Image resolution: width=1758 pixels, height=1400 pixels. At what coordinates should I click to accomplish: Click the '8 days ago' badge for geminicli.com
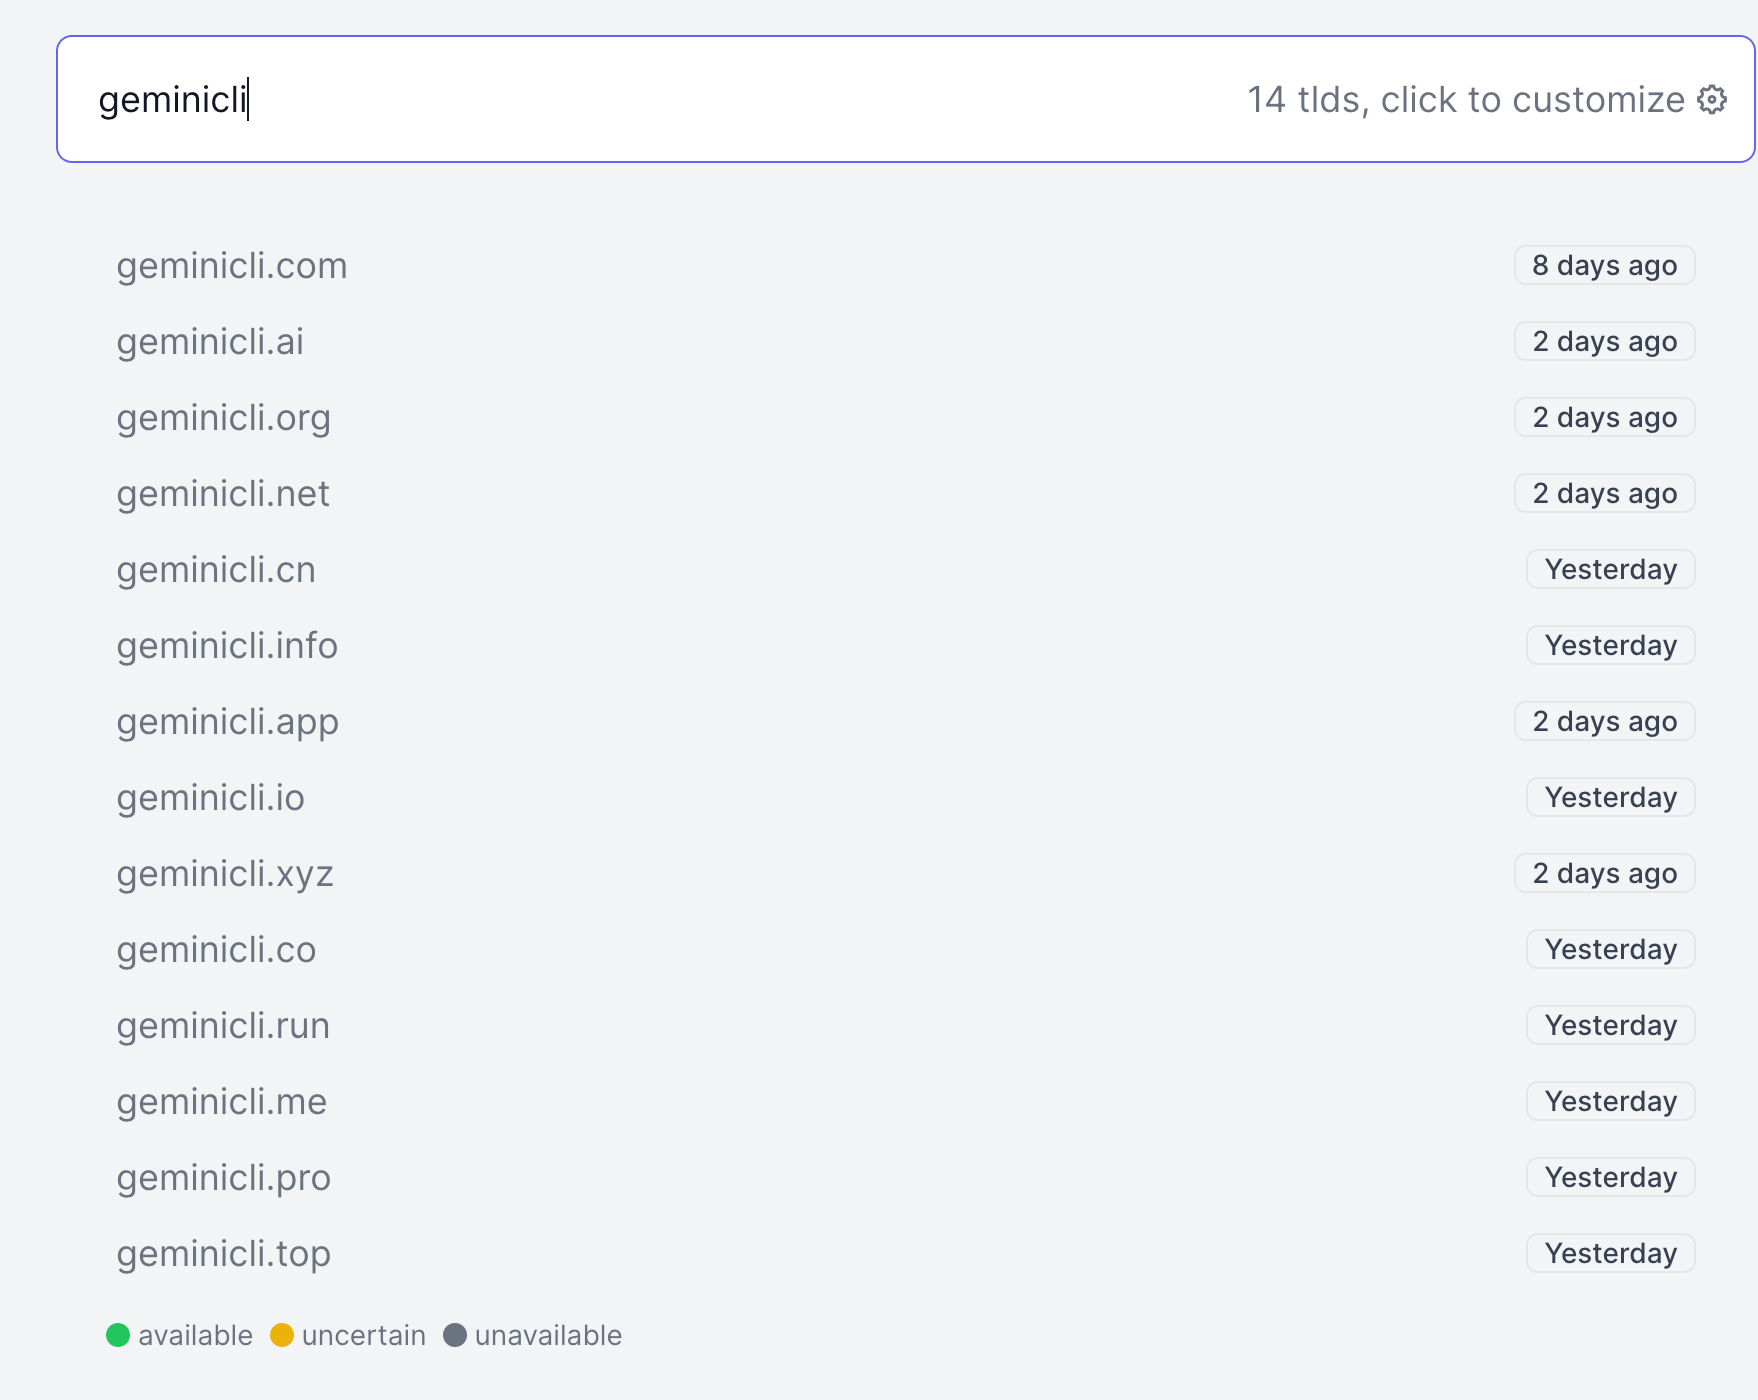pyautogui.click(x=1604, y=266)
